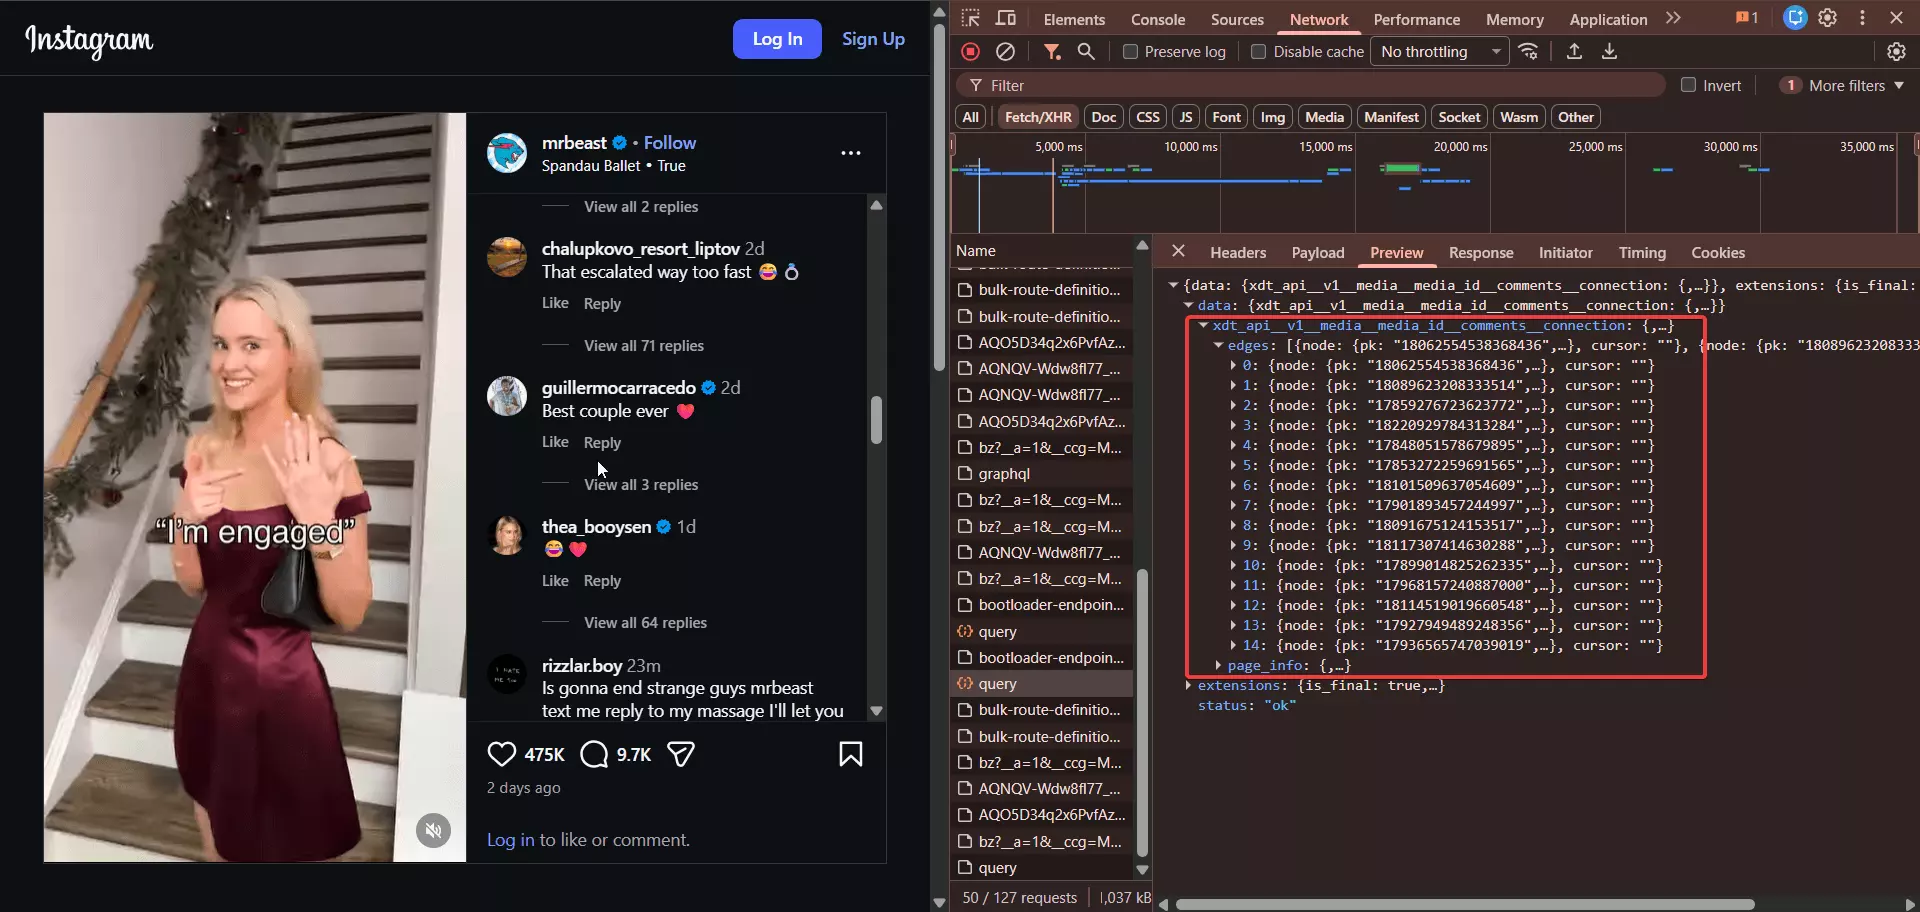Viewport: 1920px width, 912px height.
Task: Open post options three-dot menu
Action: click(850, 153)
